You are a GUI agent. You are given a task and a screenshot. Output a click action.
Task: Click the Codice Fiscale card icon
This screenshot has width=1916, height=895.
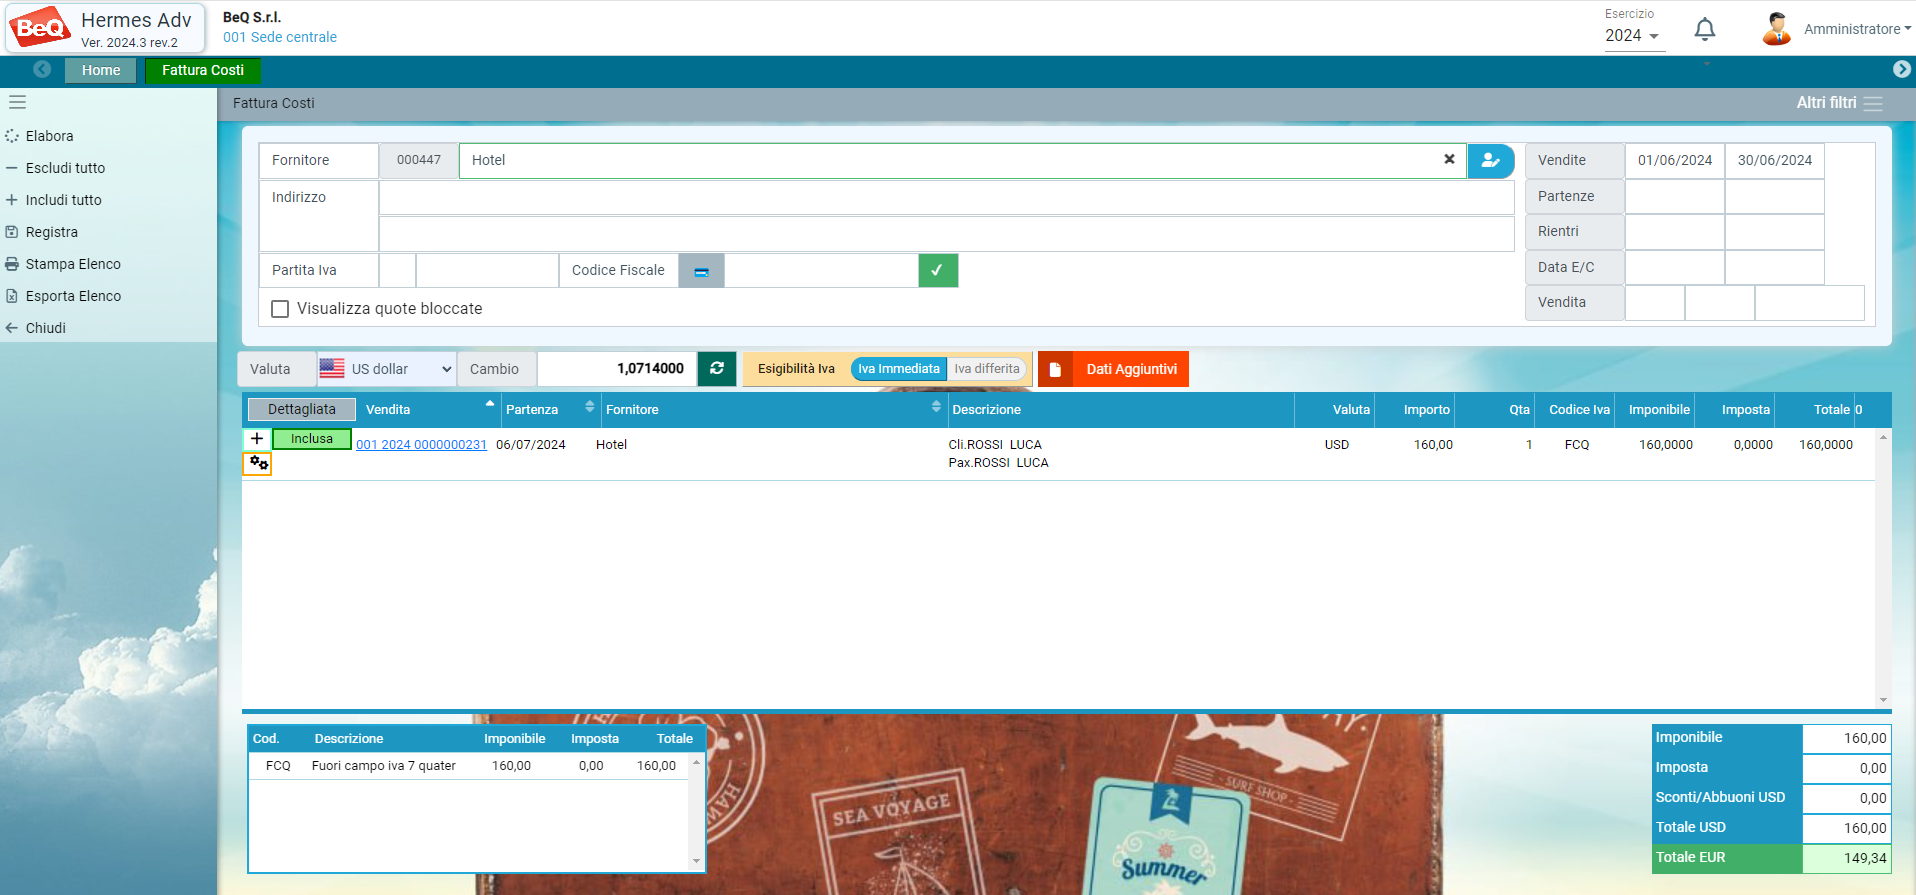coord(701,271)
